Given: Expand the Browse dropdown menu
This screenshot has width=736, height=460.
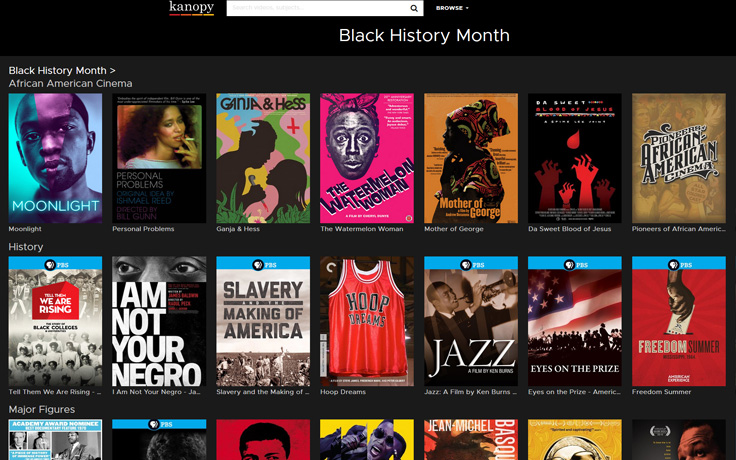Looking at the screenshot, I should pos(452,8).
